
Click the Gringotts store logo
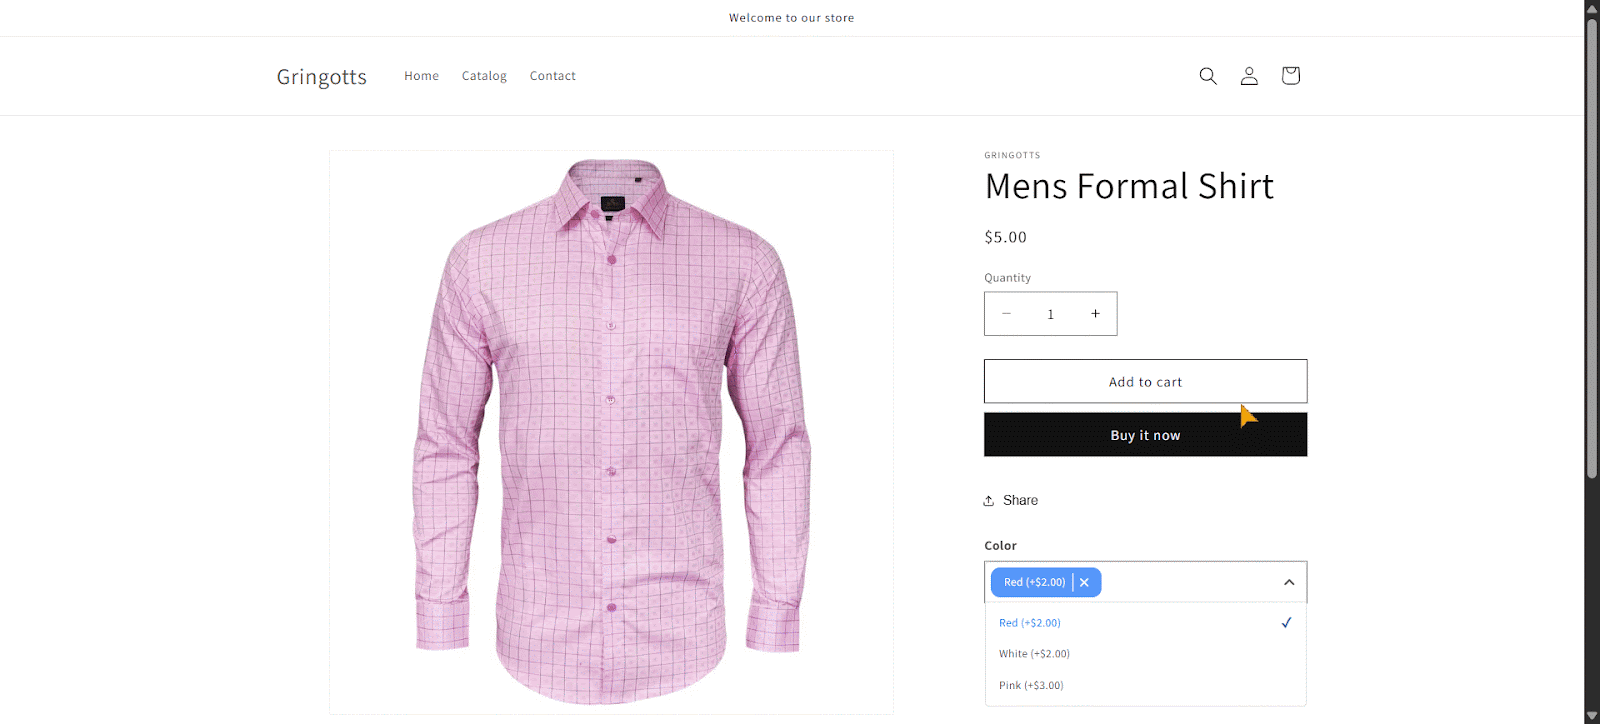pyautogui.click(x=322, y=77)
